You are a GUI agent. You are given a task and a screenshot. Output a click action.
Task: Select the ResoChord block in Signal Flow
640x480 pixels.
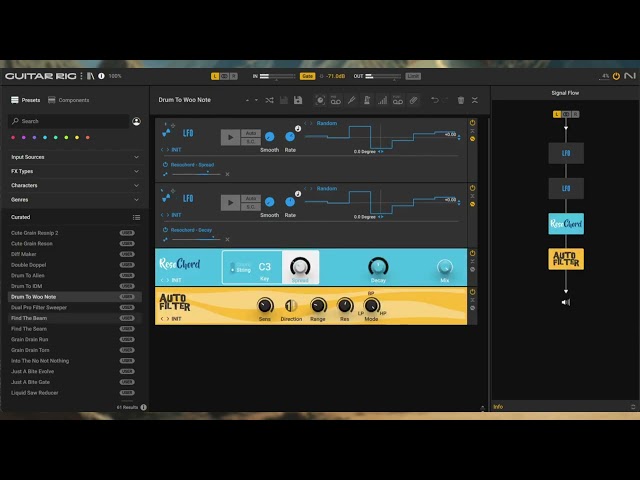(x=566, y=224)
